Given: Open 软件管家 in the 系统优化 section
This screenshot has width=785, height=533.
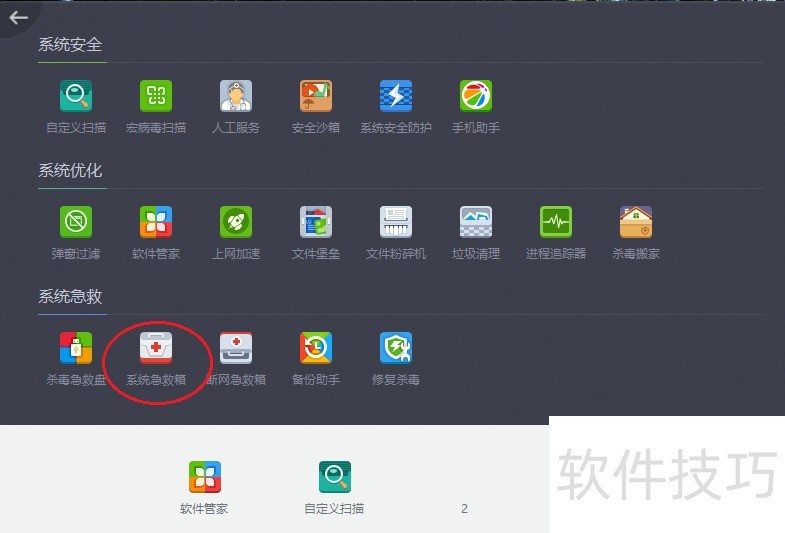Looking at the screenshot, I should point(156,222).
